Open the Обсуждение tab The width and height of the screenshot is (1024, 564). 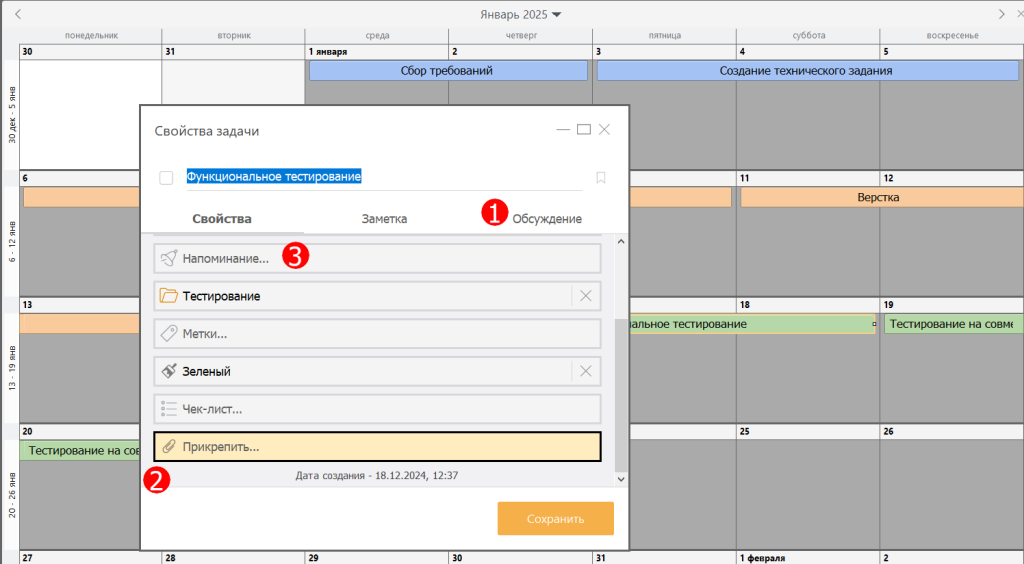pyautogui.click(x=546, y=219)
